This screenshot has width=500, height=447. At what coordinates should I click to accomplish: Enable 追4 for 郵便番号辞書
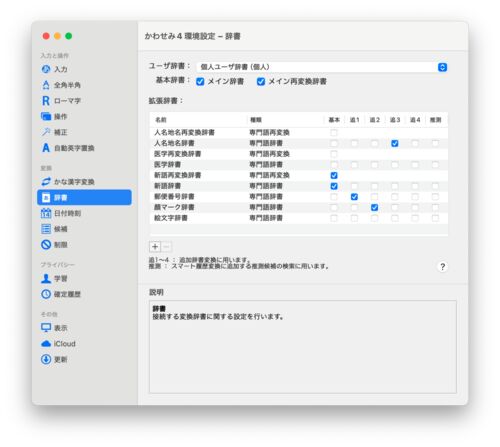pos(415,197)
